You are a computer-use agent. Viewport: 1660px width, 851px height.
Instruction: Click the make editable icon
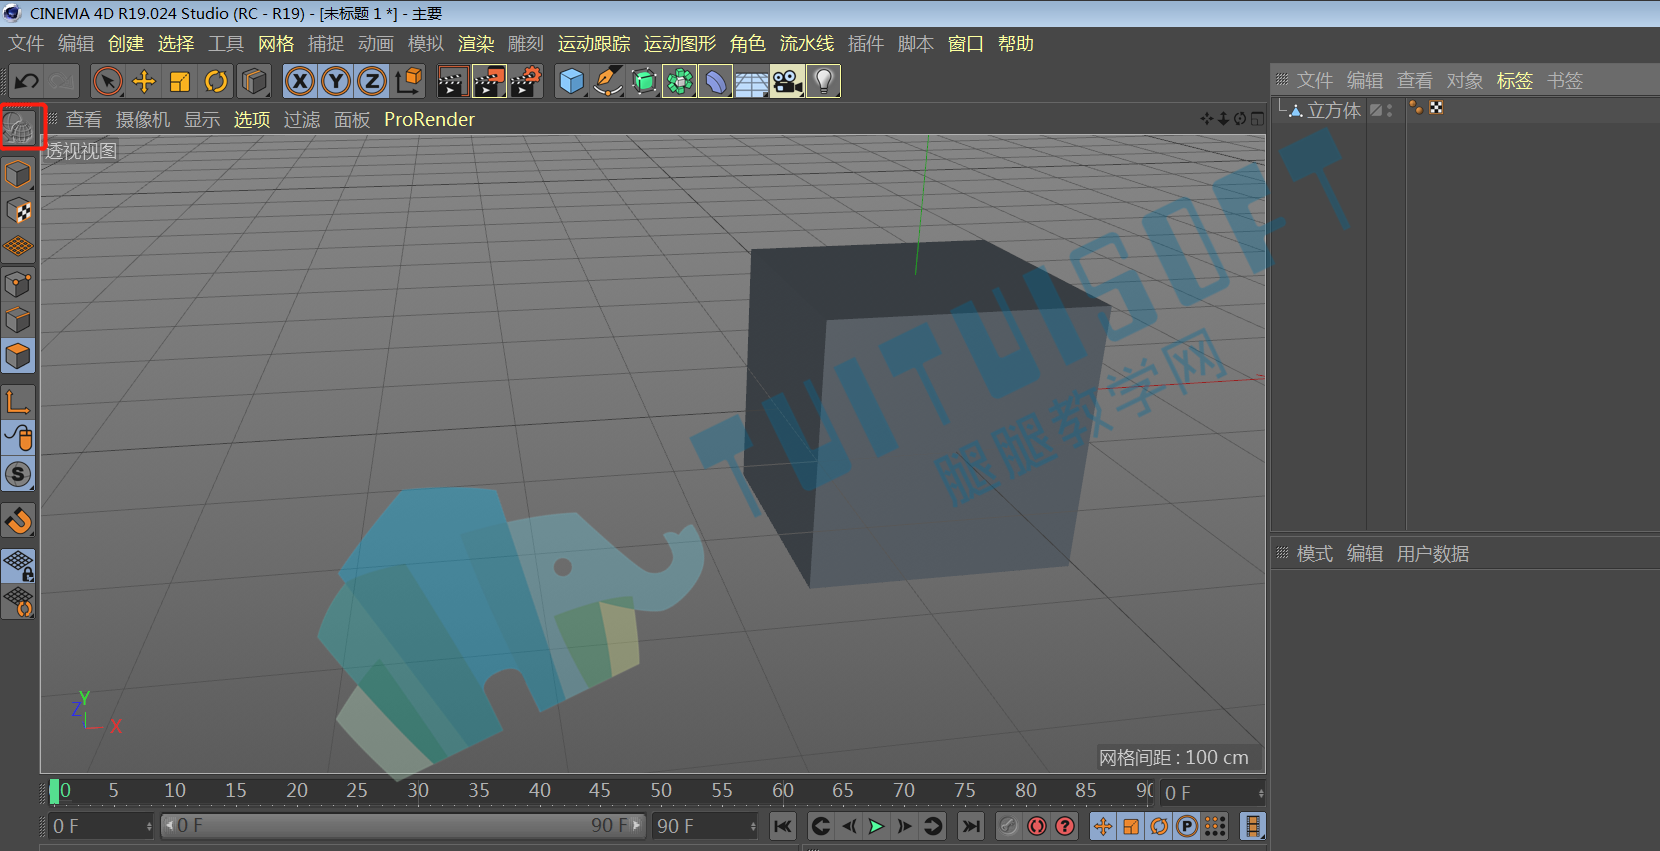click(x=19, y=128)
